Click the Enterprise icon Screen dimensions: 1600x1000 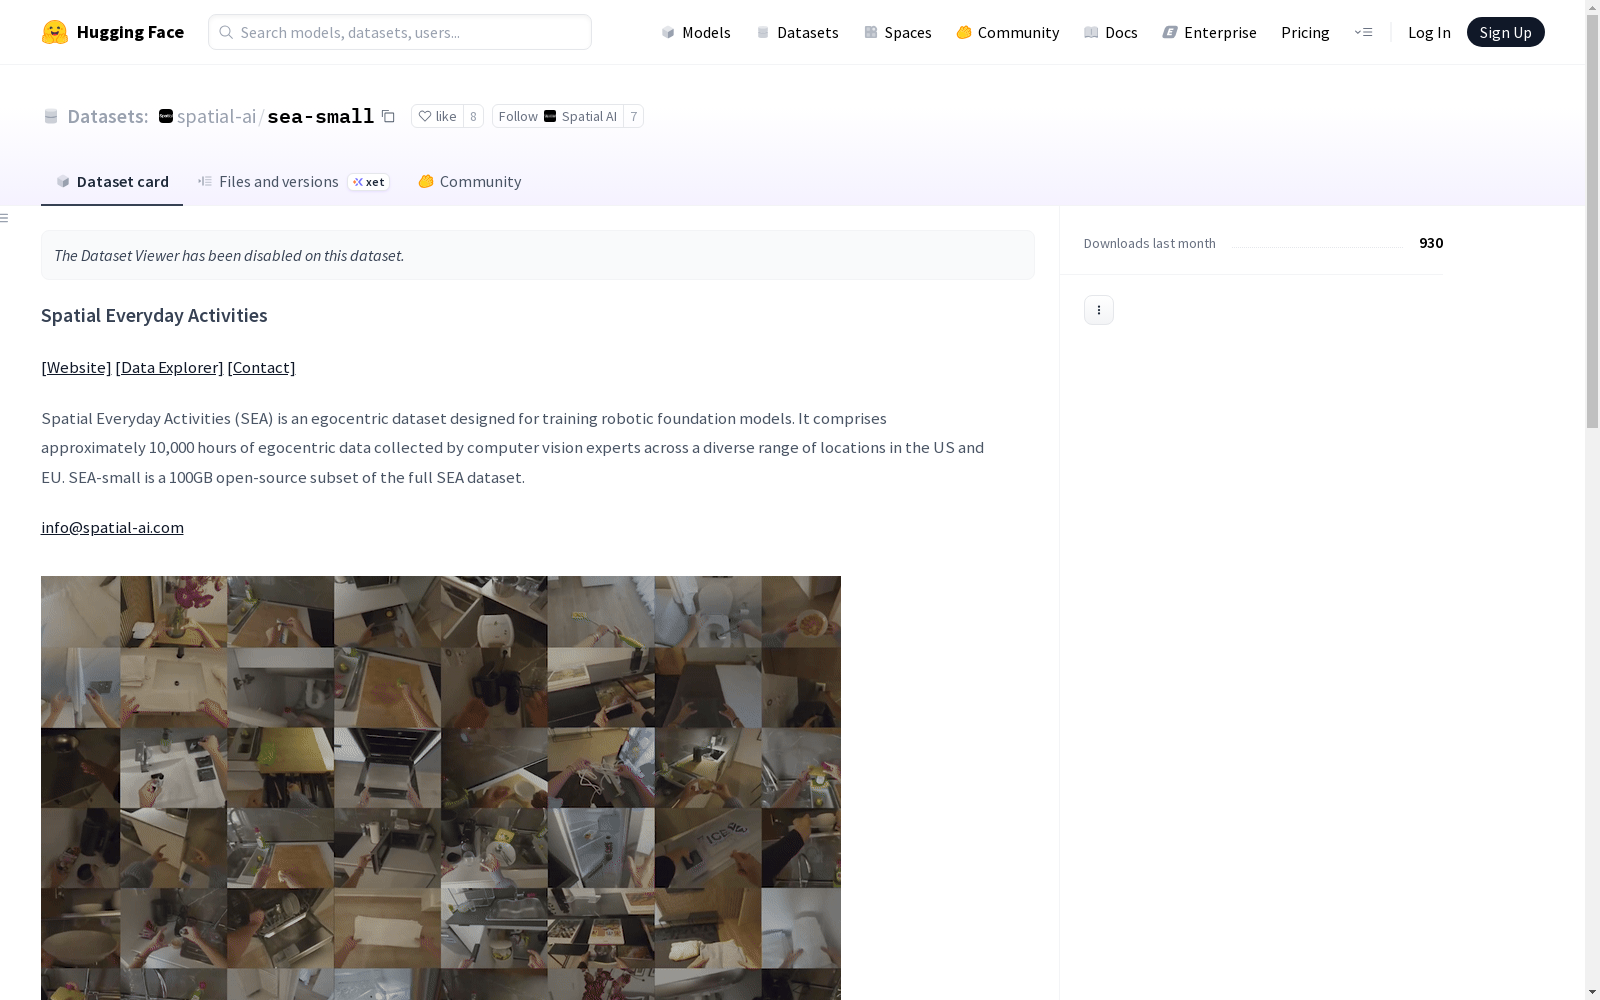click(x=1170, y=32)
